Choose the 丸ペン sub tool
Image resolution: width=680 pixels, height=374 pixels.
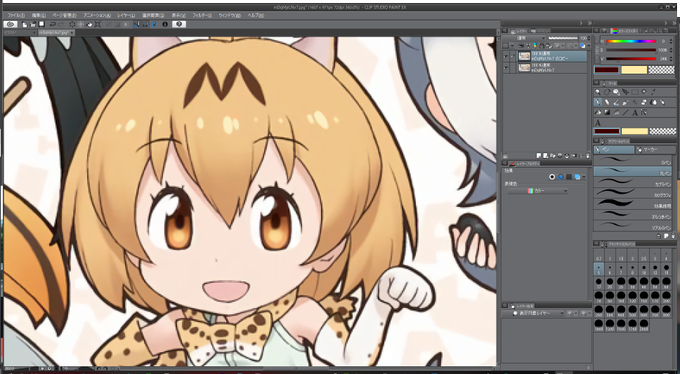click(x=633, y=171)
